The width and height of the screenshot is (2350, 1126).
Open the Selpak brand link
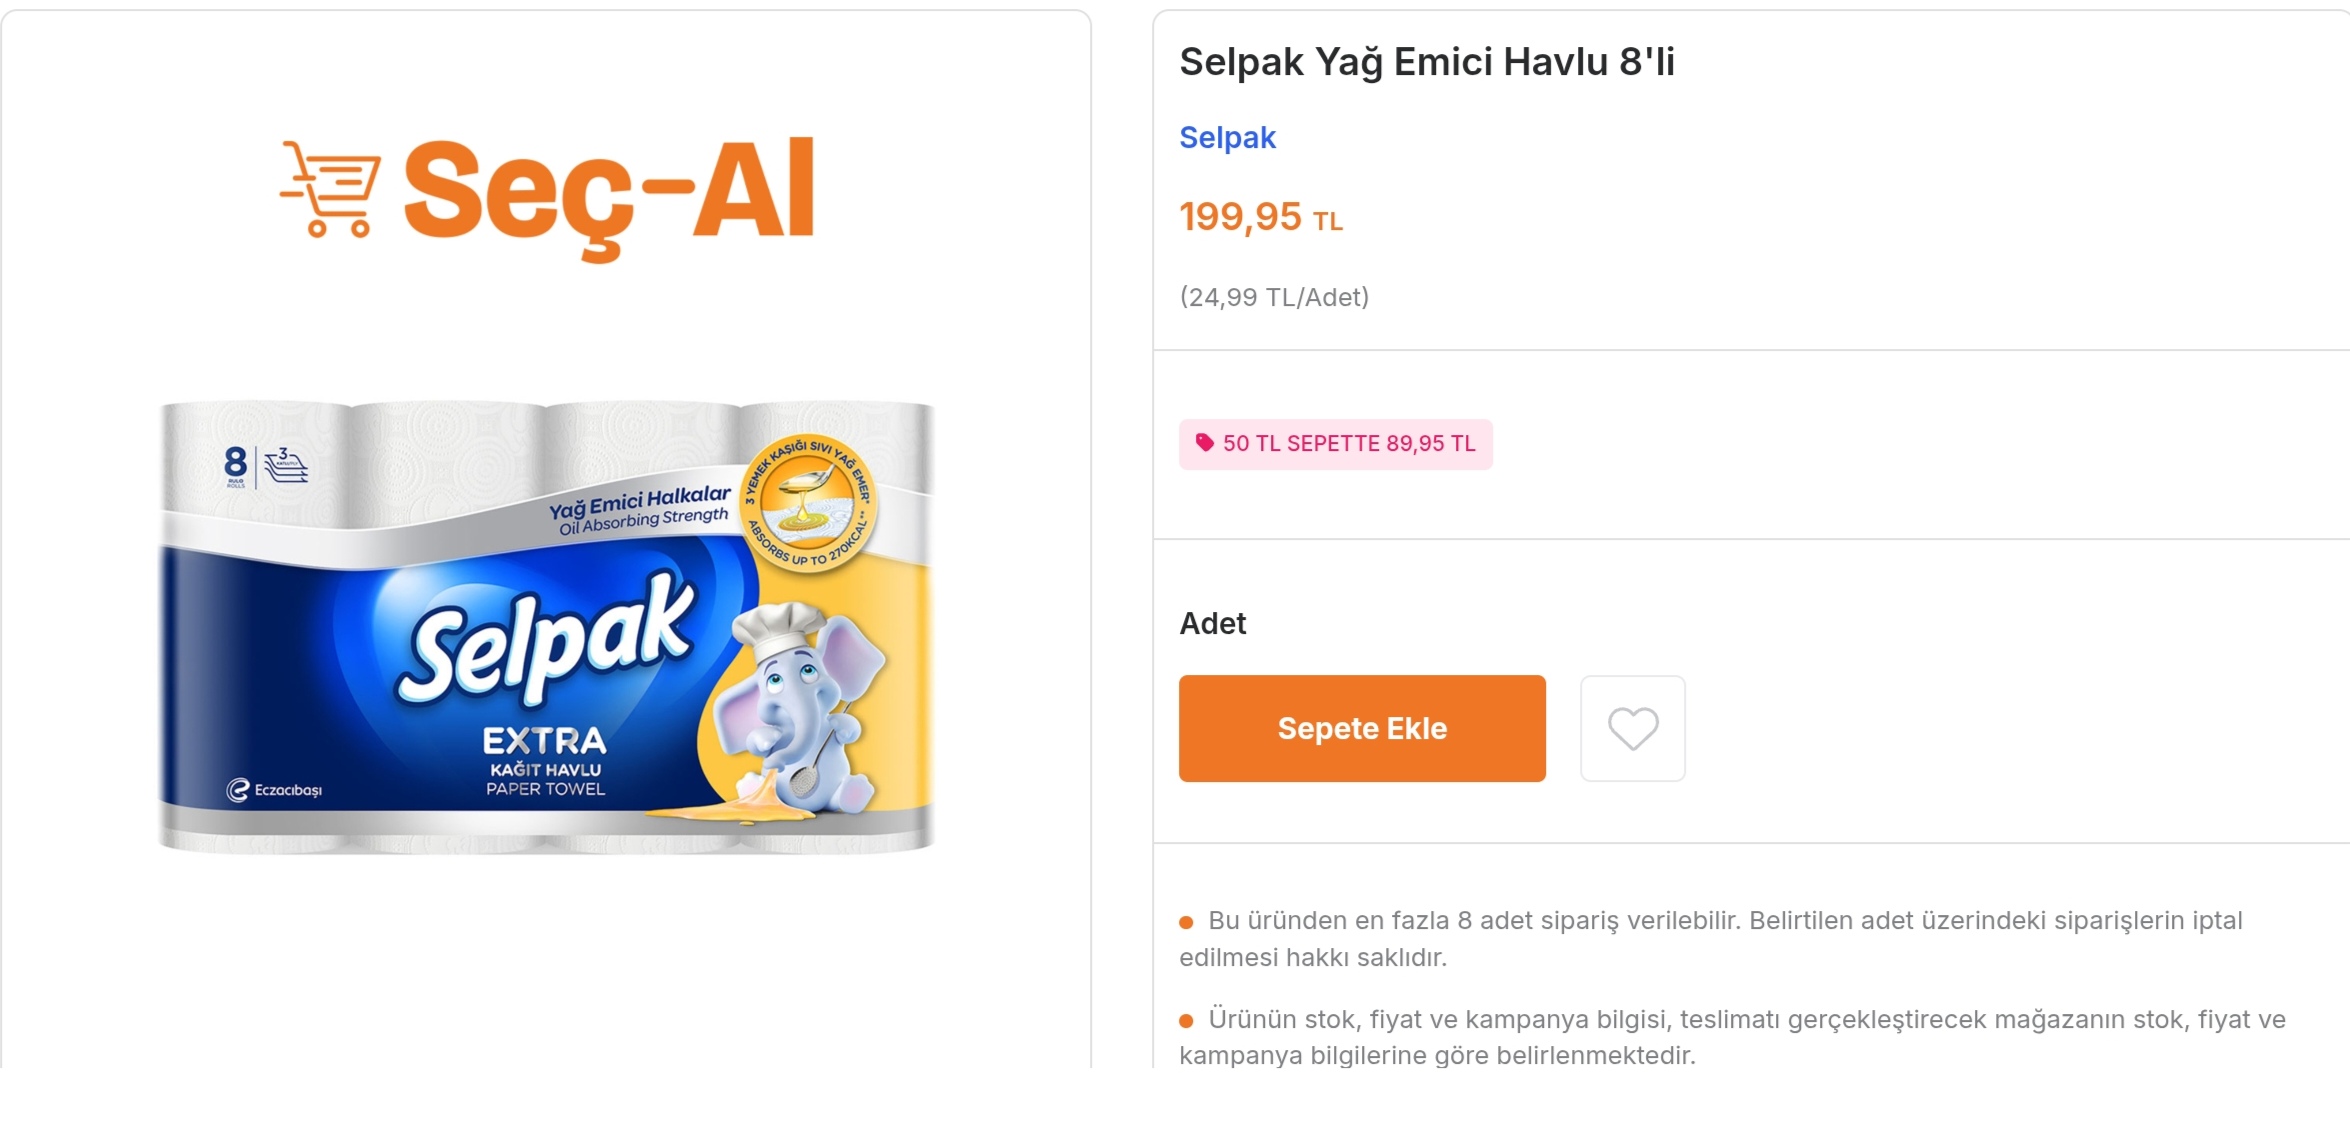coord(1227,137)
